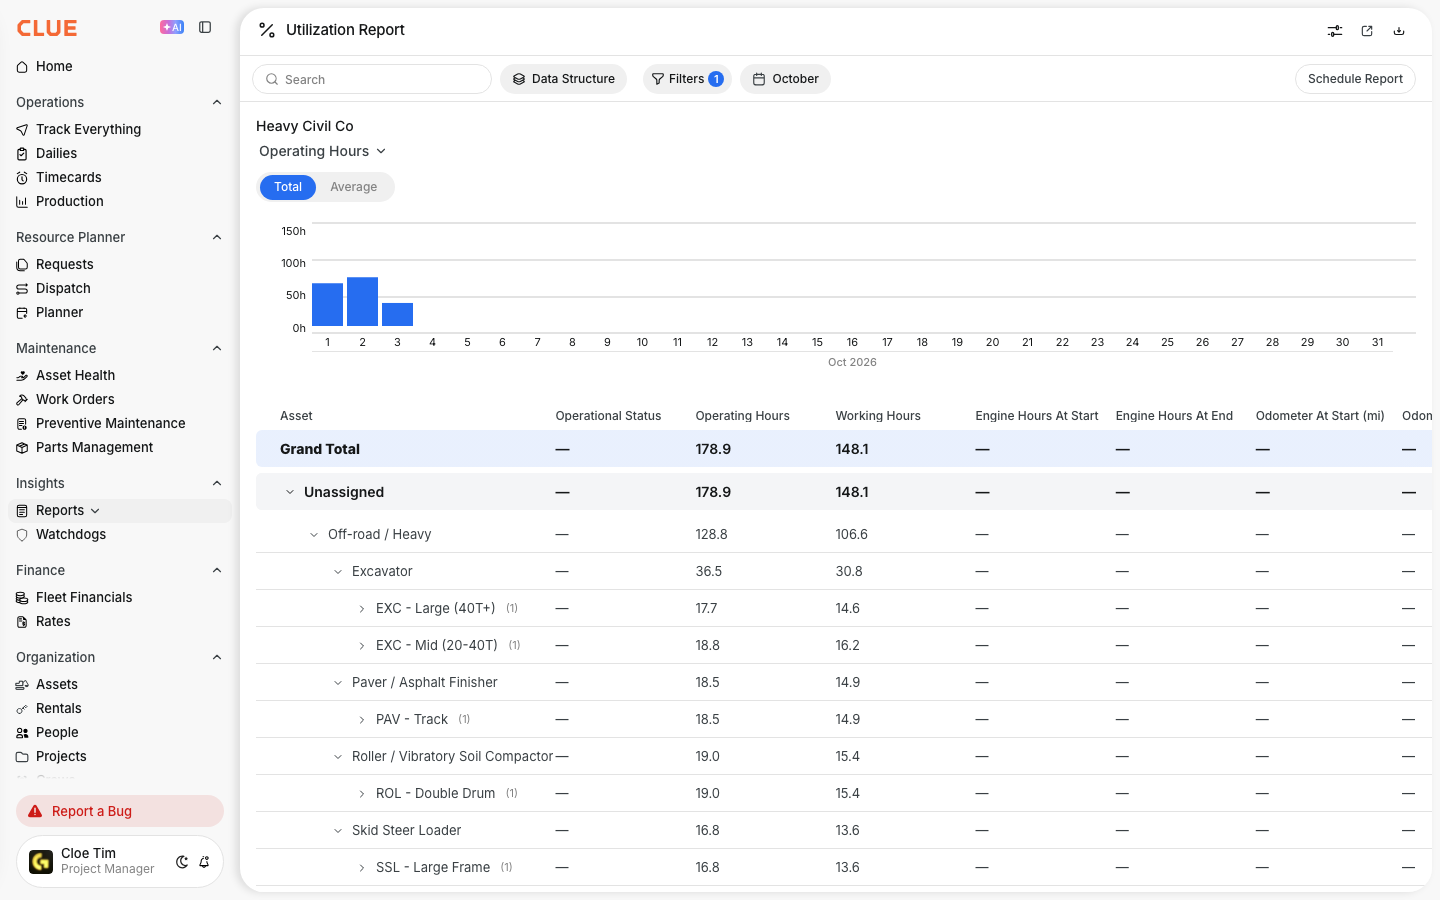Click the Report a Bug button

[120, 811]
